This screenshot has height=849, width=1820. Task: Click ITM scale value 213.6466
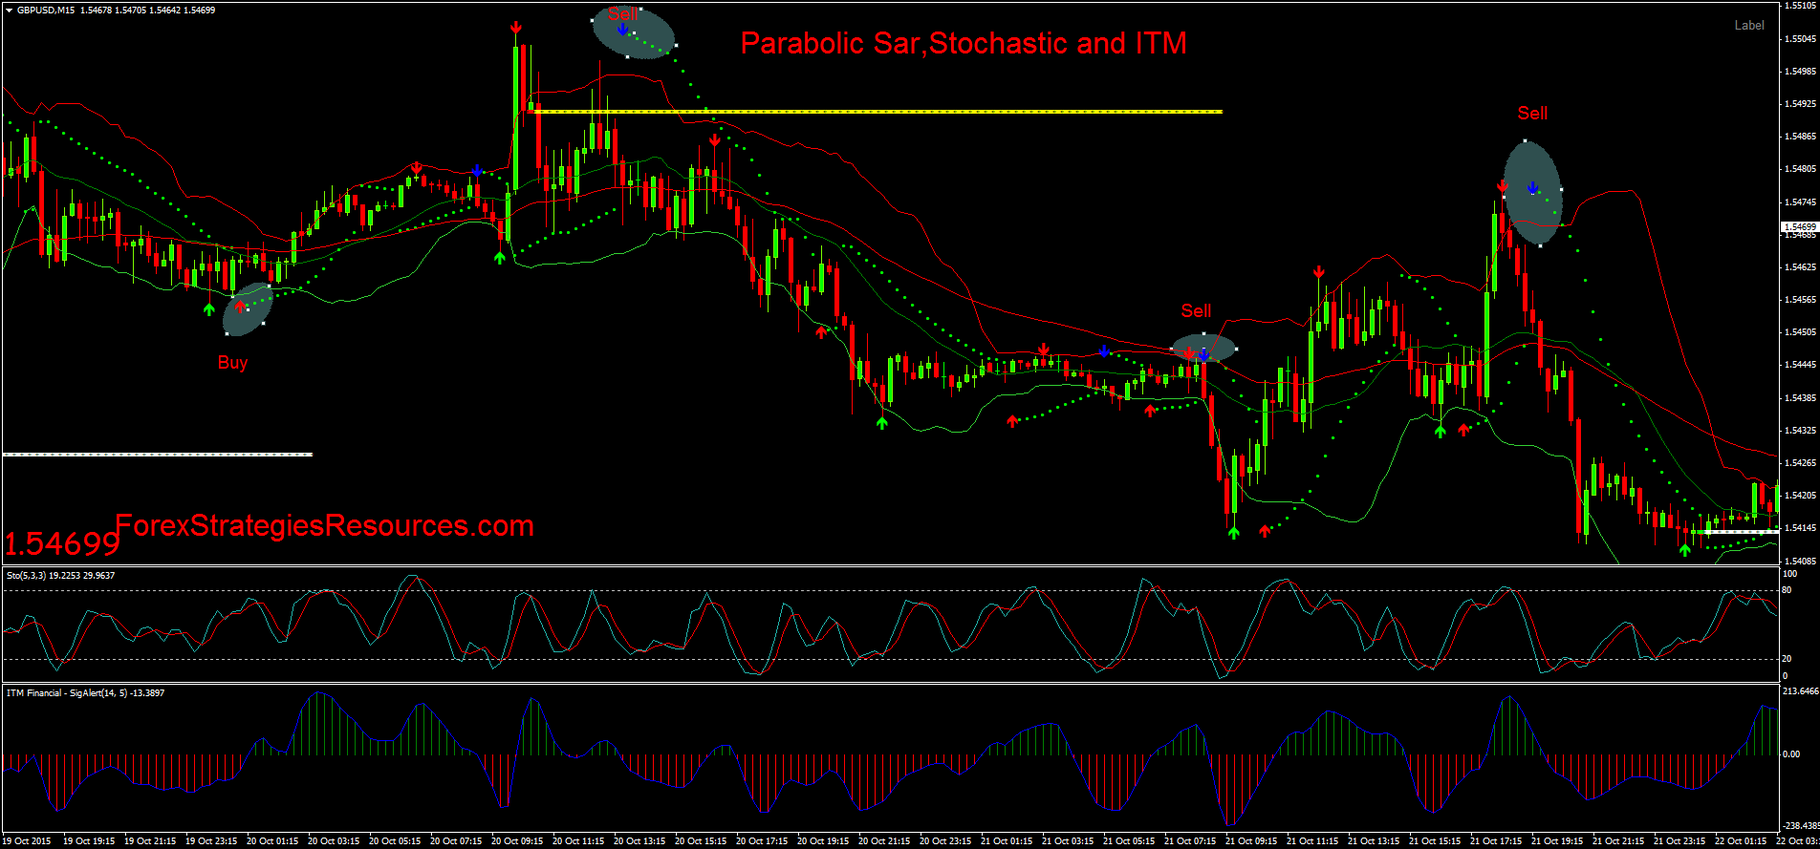click(x=1800, y=691)
